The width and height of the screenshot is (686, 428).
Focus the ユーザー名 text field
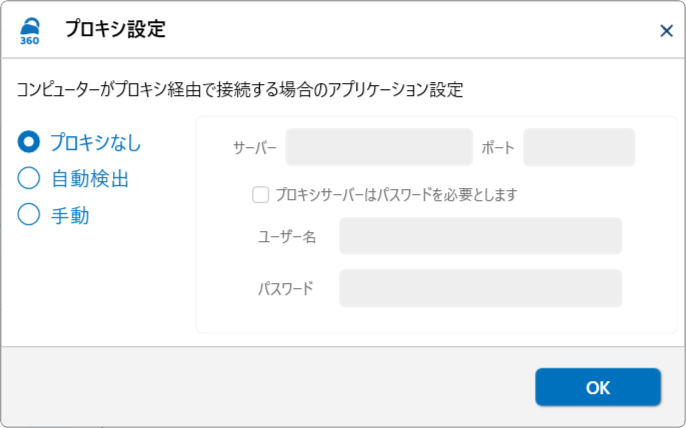point(480,237)
